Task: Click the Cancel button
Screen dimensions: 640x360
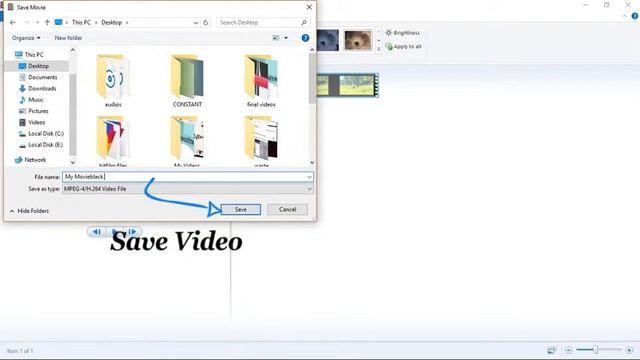Action: [x=287, y=209]
